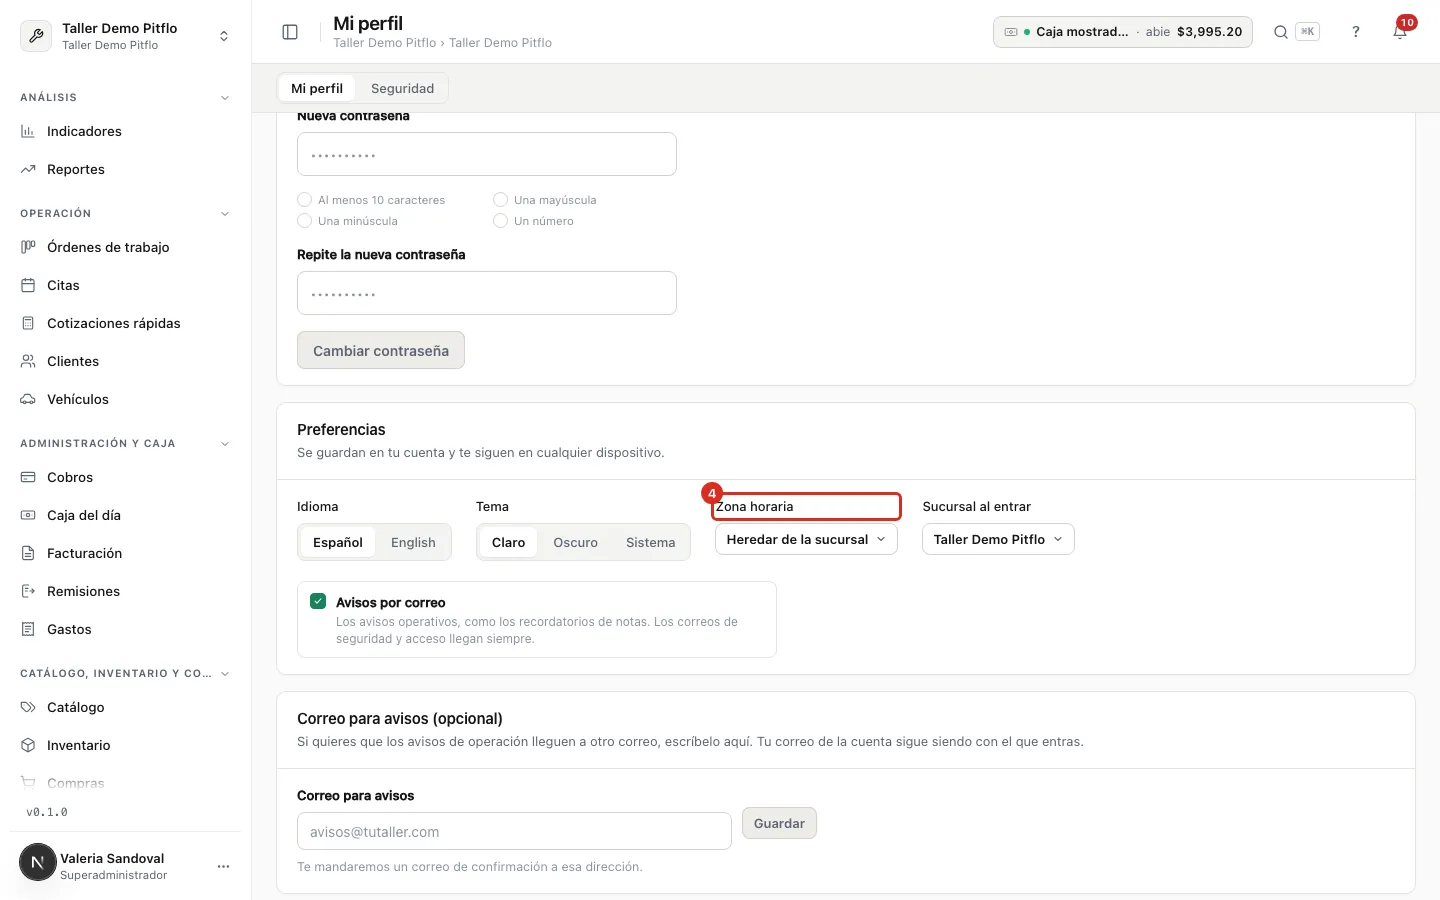Click the help question mark icon
The height and width of the screenshot is (900, 1440).
[1356, 32]
